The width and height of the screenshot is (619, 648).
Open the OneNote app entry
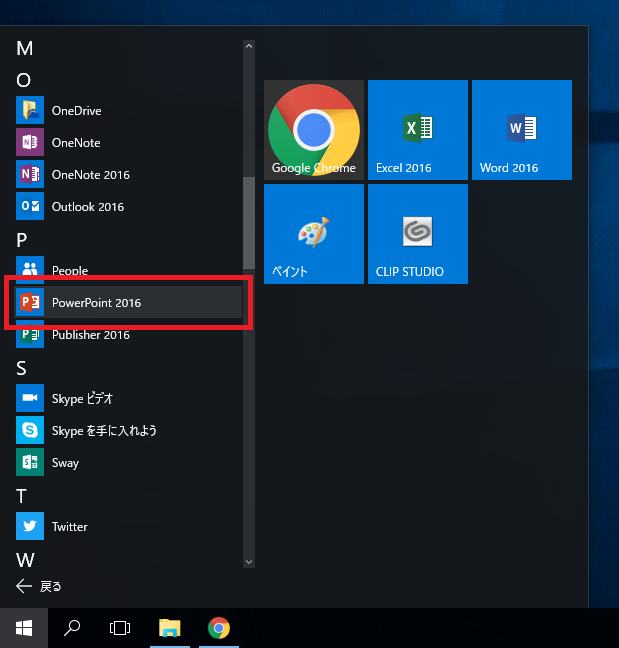[76, 143]
